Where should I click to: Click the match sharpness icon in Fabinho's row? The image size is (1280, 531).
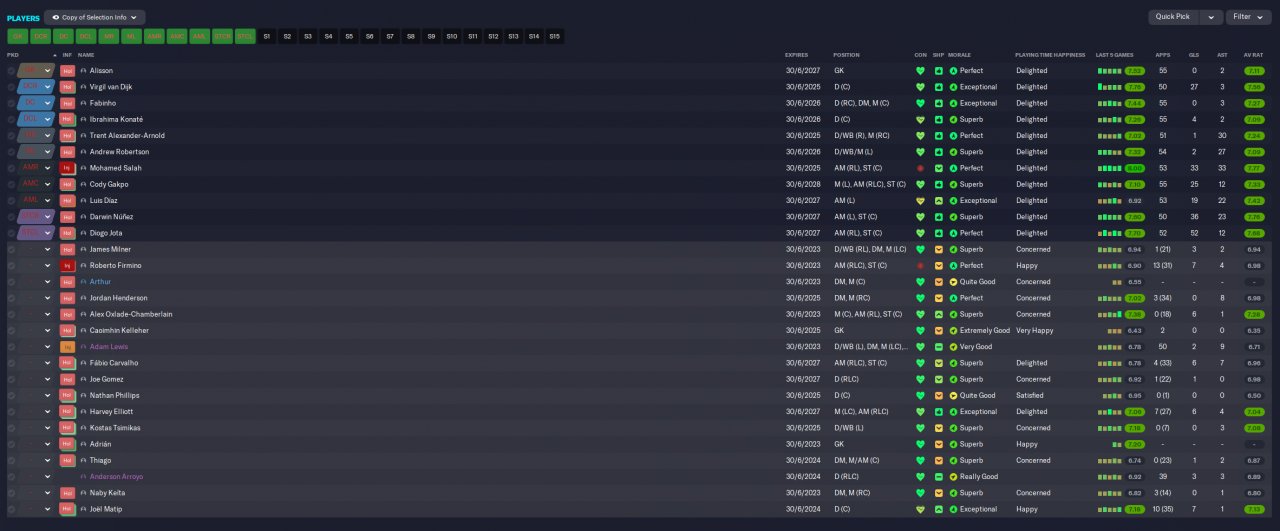pos(939,103)
